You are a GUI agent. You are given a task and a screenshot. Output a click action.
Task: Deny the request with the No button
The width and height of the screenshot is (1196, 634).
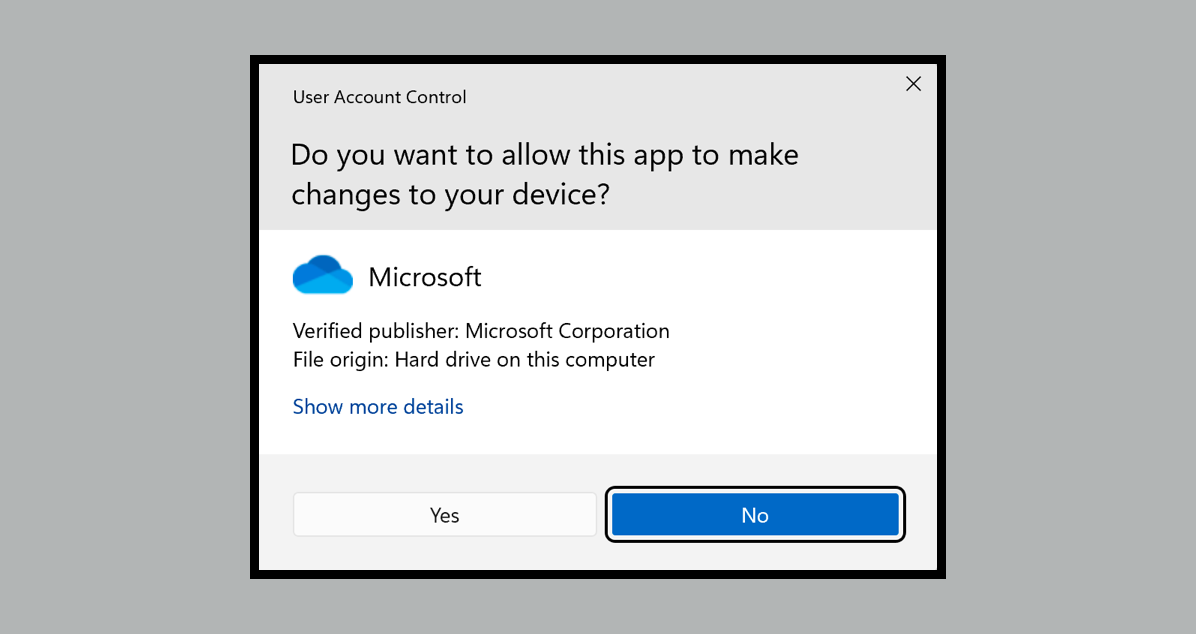click(755, 514)
